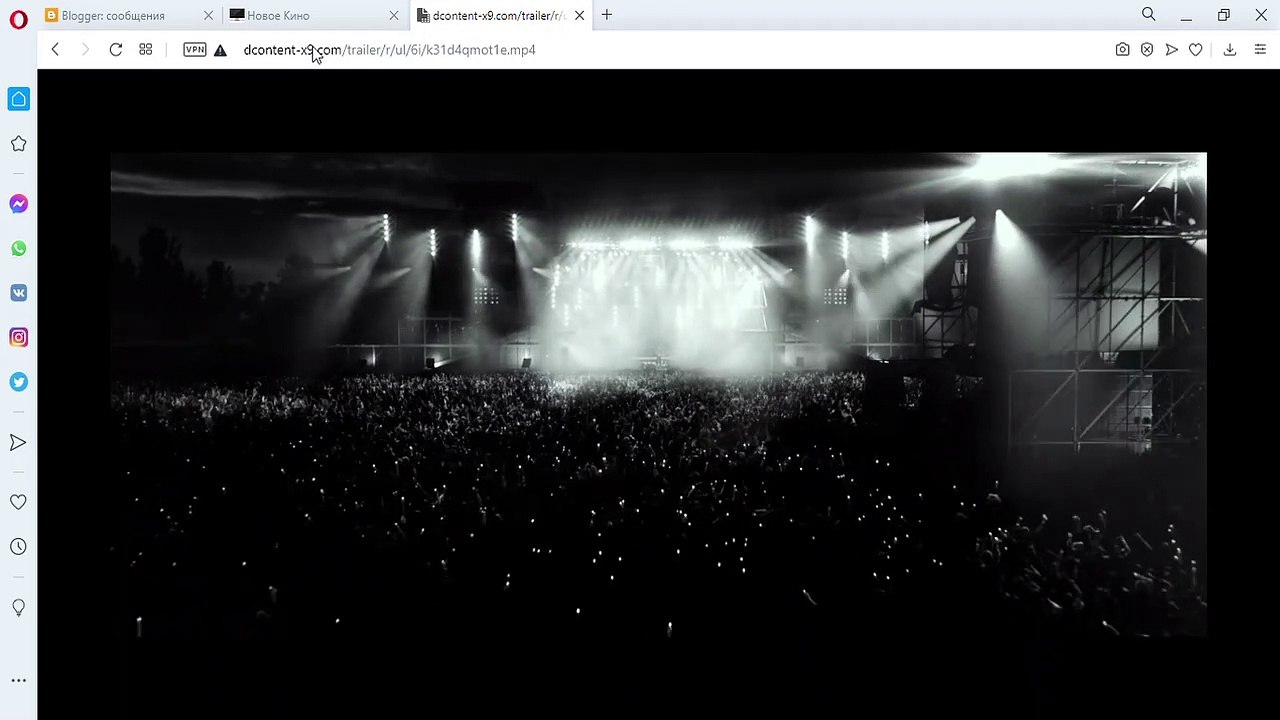
Task: Toggle the VPN badge
Action: coord(195,50)
